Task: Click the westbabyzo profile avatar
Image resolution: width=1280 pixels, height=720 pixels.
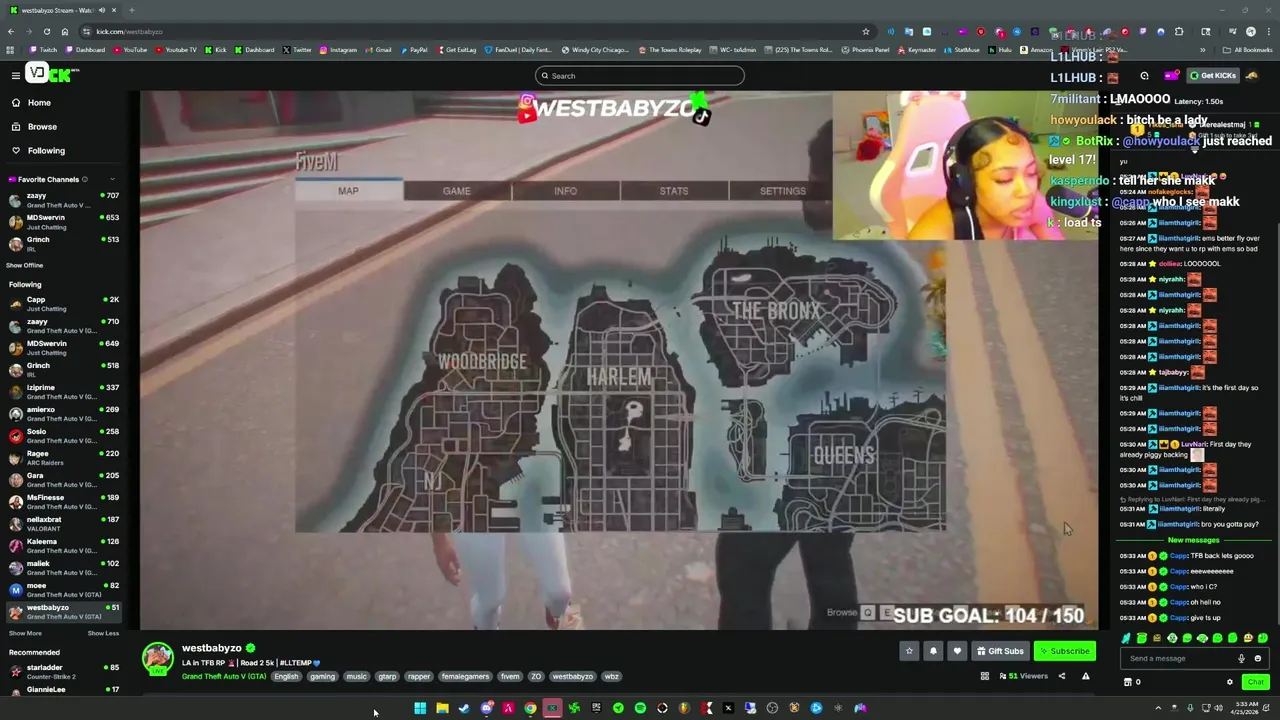Action: (157, 658)
